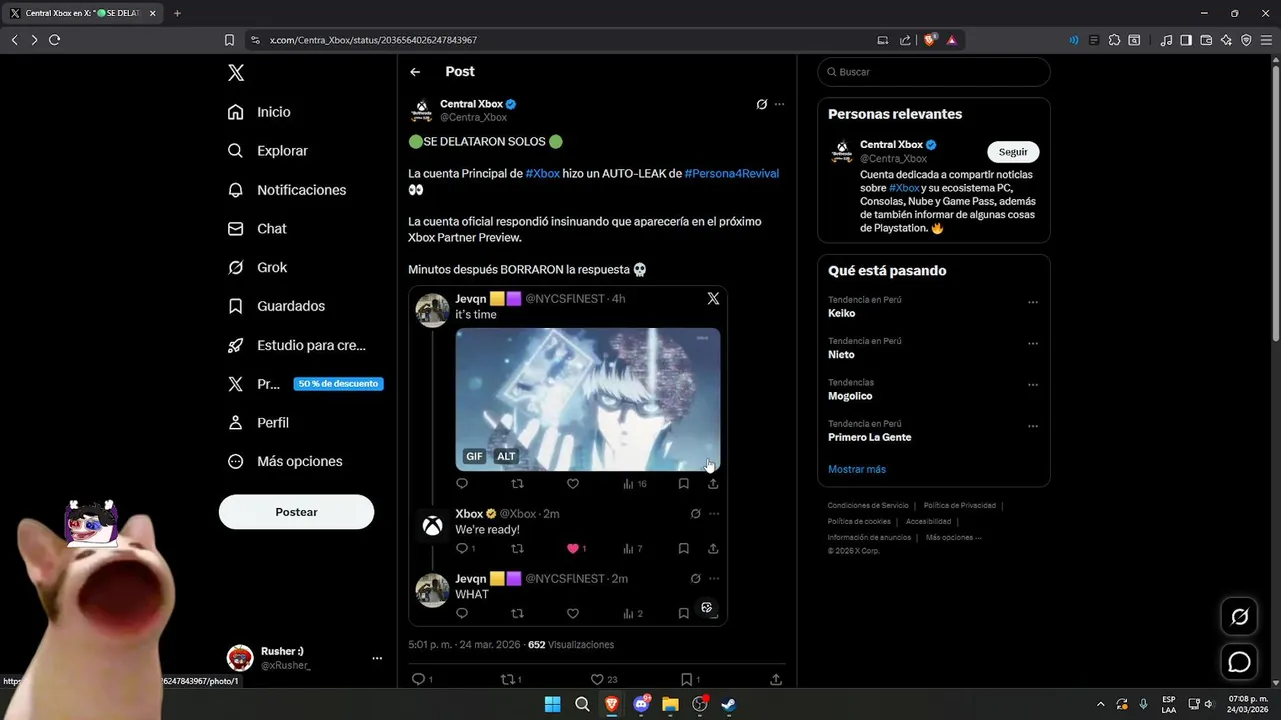Image resolution: width=1281 pixels, height=720 pixels.
Task: Open Steam from the taskbar
Action: 729,704
